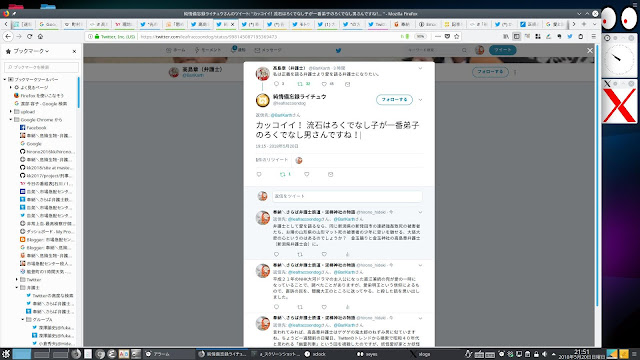The height and width of the screenshot is (360, 640).
Task: Go to the Firefox home page icon
Action: (40, 36)
